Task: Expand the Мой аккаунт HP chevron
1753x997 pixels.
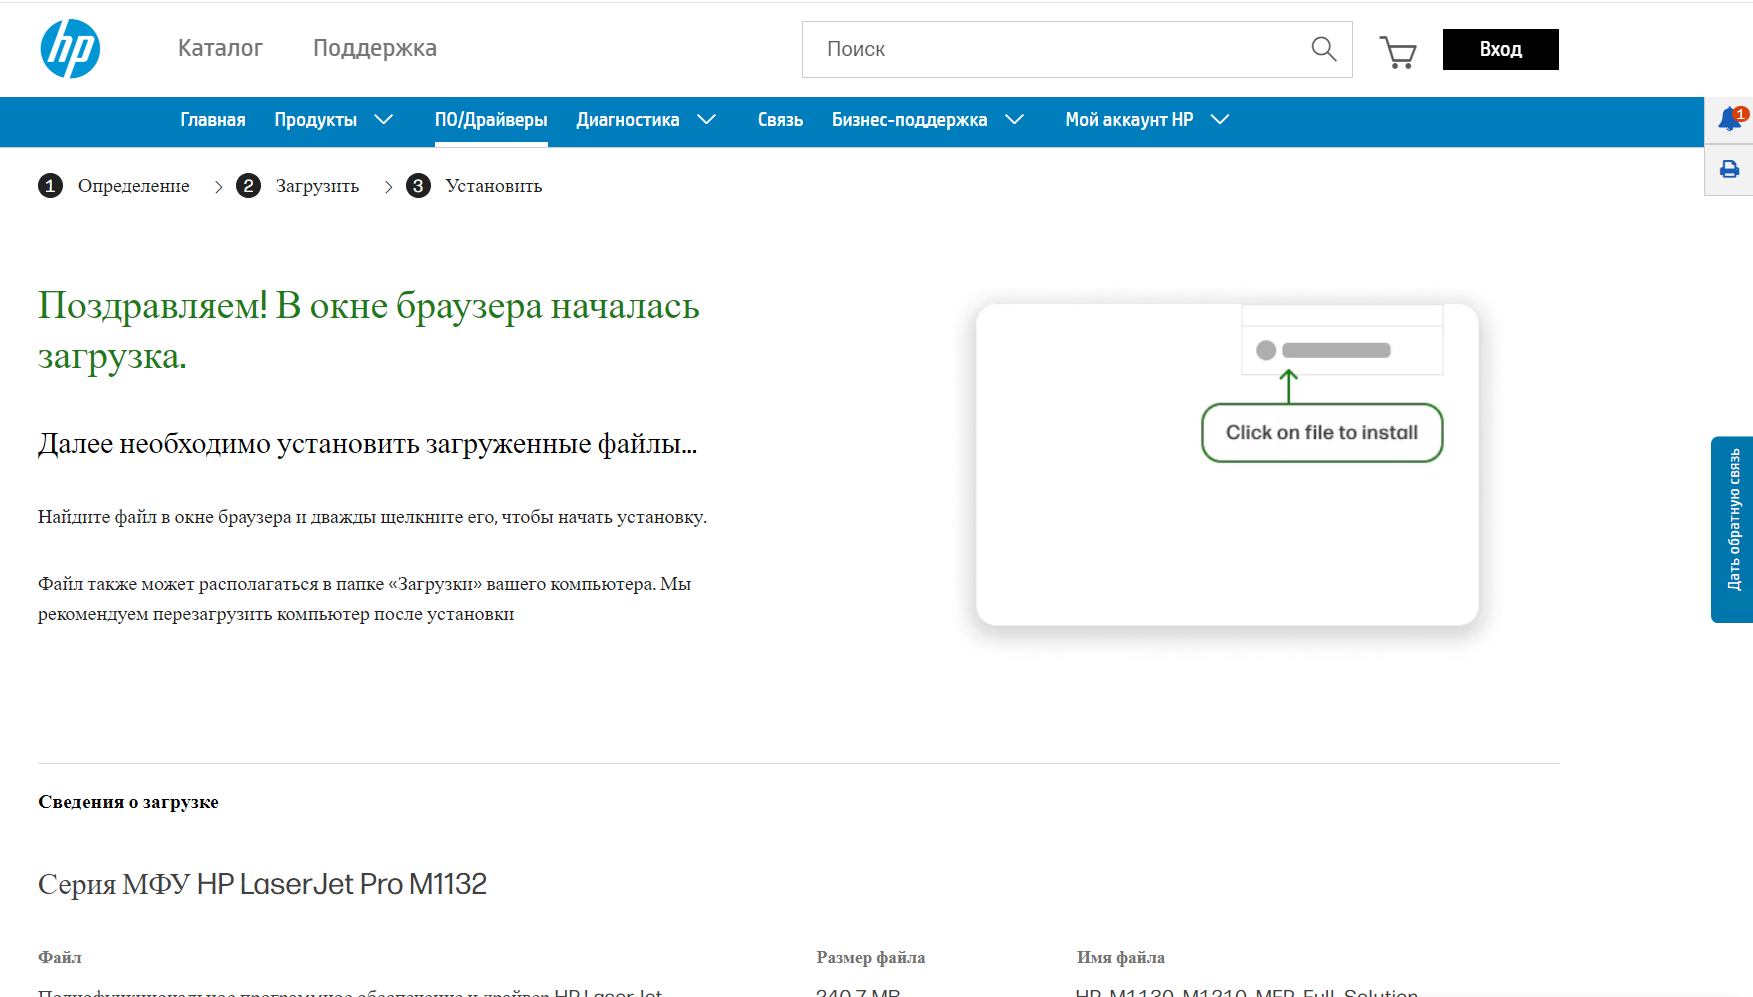Action: pyautogui.click(x=1219, y=120)
